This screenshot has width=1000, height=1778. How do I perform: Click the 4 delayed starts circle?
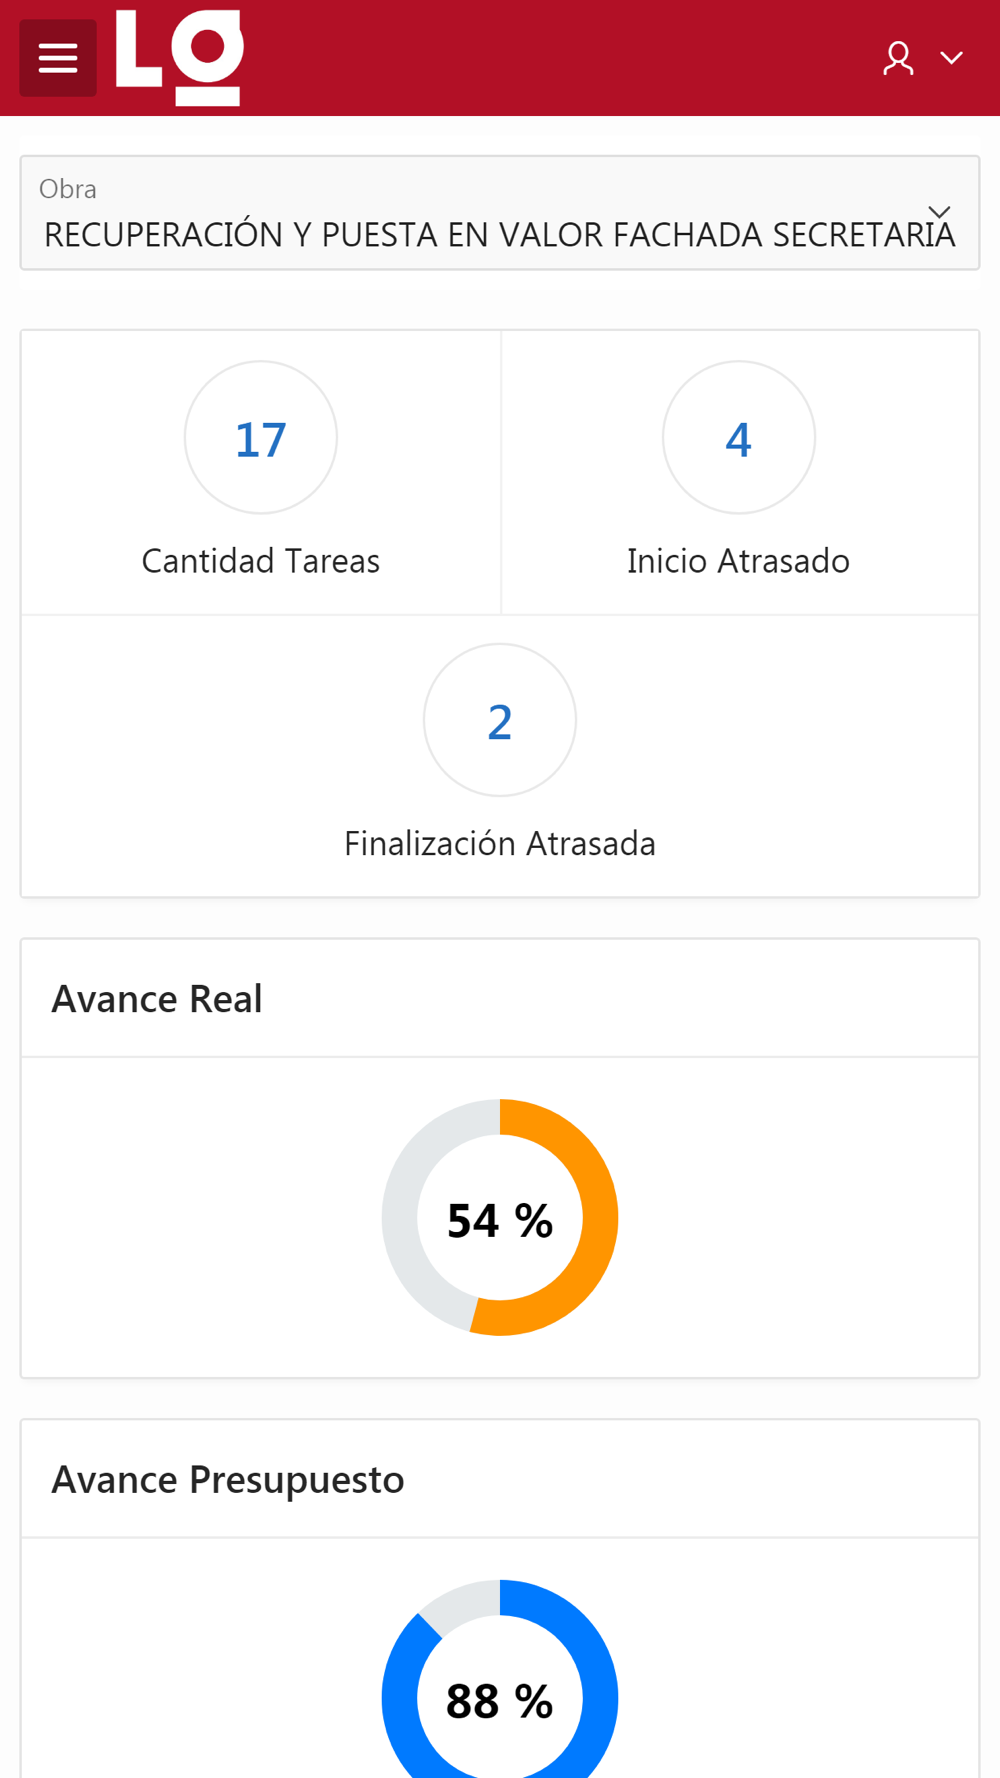coord(739,438)
